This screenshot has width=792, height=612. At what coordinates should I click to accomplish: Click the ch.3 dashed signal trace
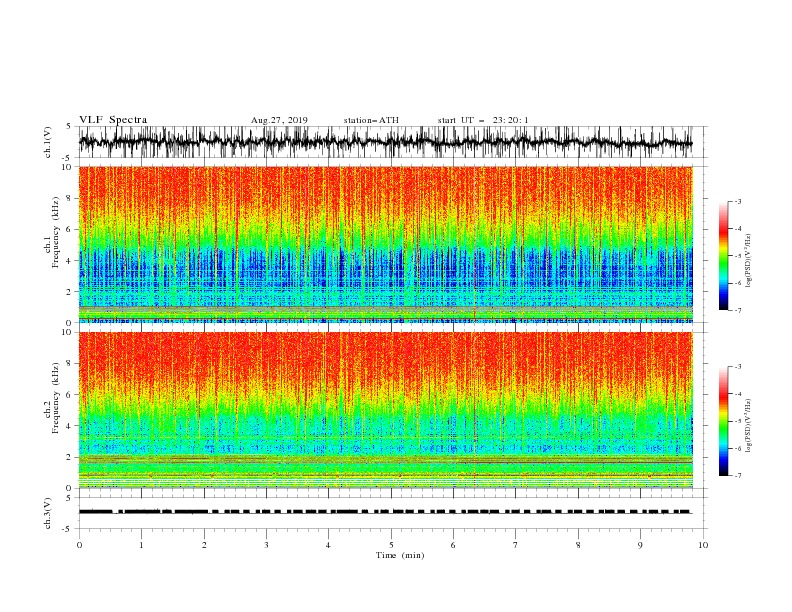point(385,512)
